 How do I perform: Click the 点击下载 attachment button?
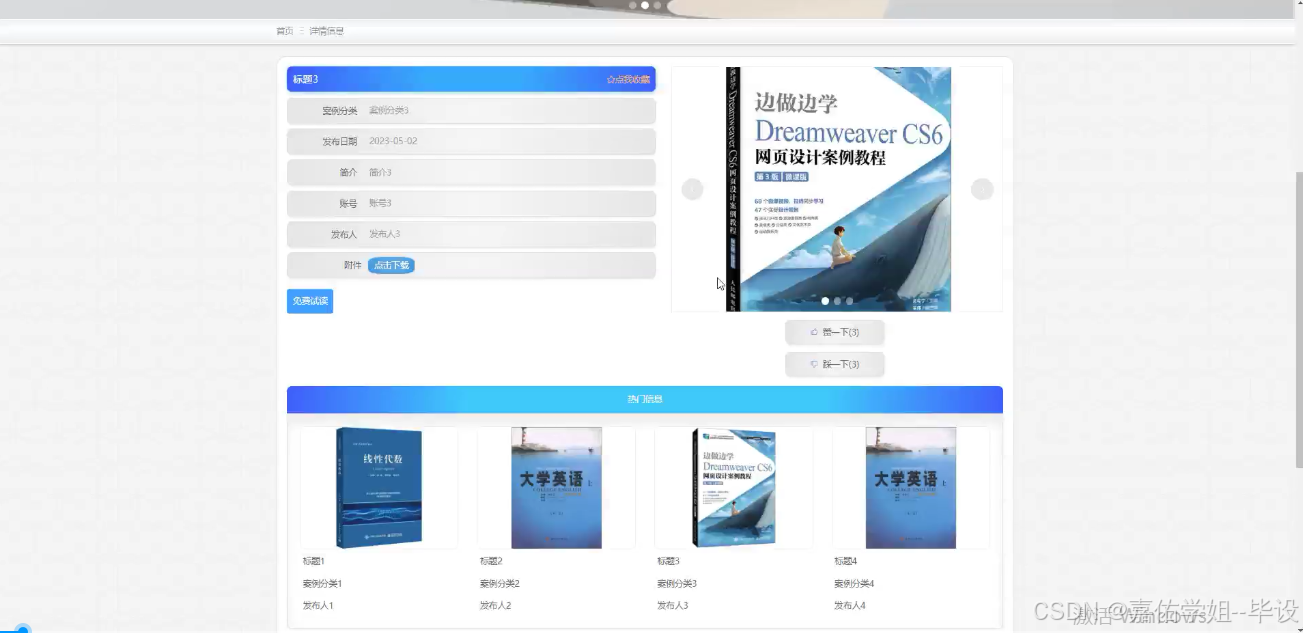tap(391, 265)
